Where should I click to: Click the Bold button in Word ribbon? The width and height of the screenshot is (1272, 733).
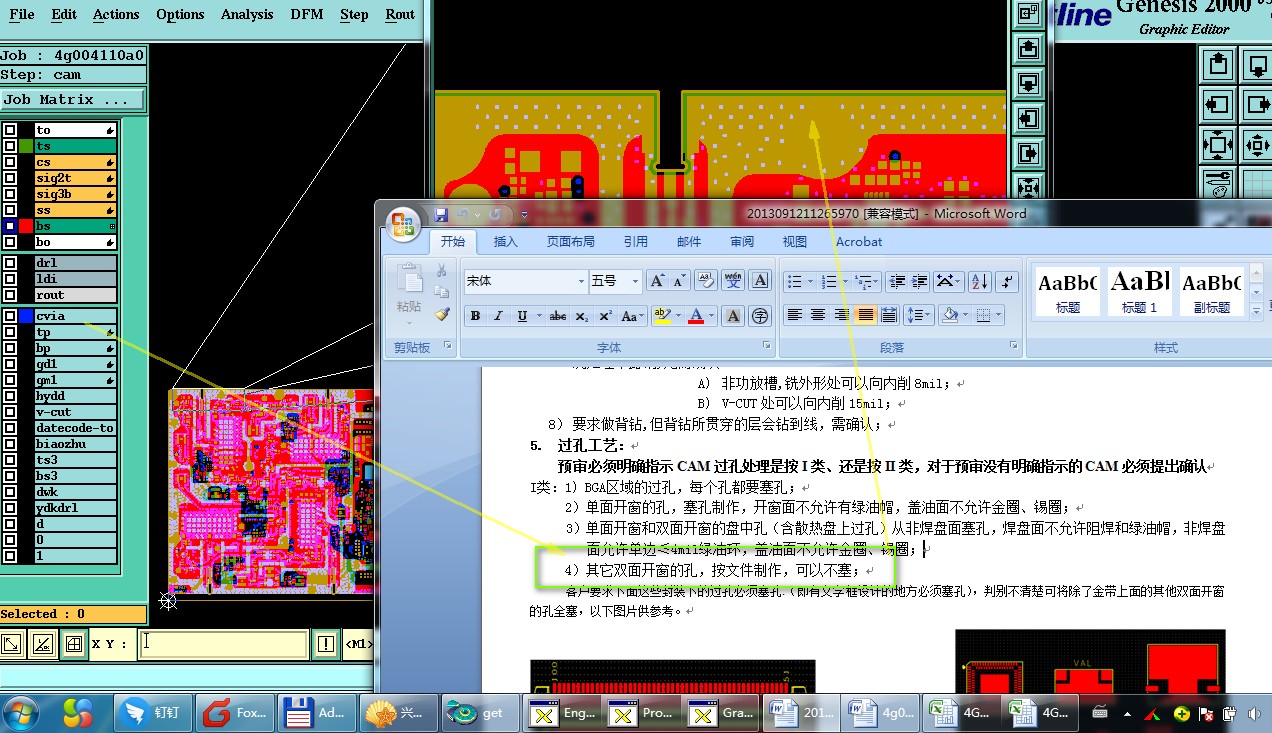click(x=475, y=316)
